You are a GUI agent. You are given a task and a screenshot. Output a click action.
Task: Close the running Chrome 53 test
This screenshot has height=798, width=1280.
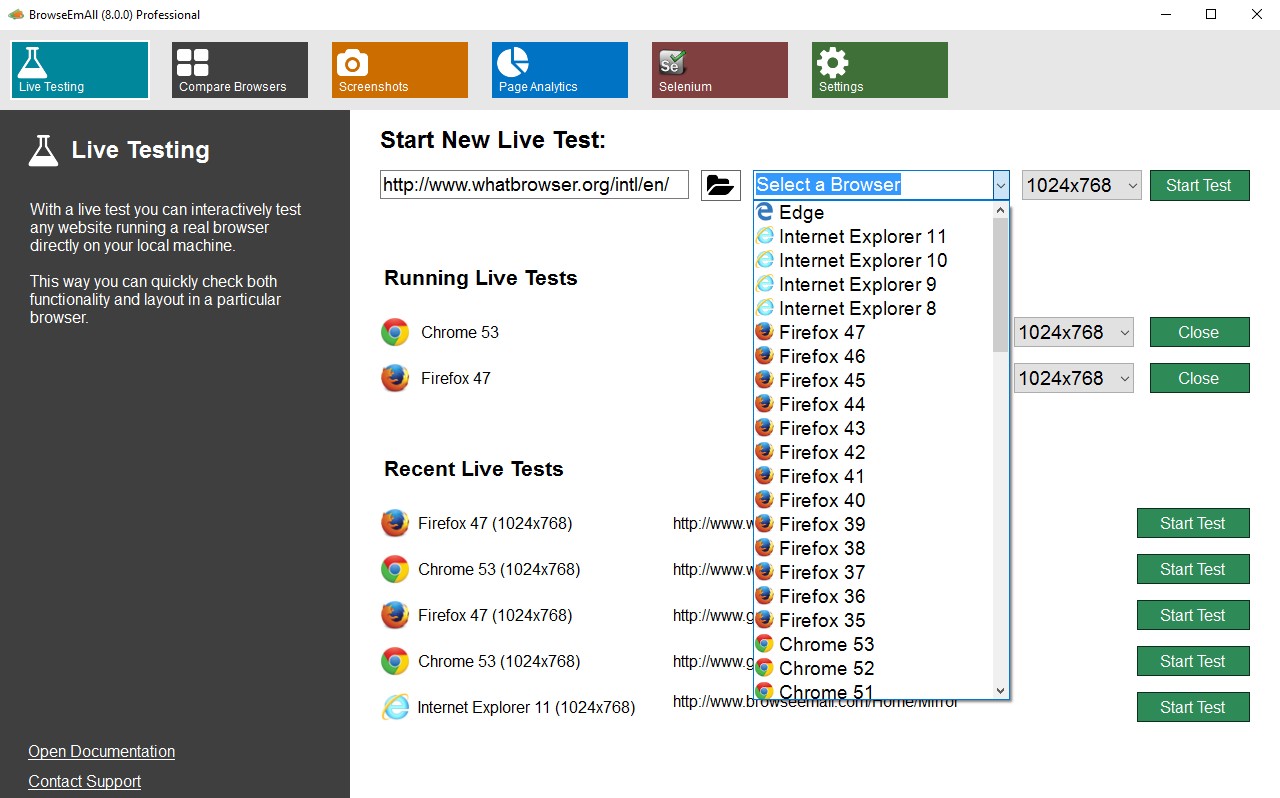click(x=1199, y=332)
